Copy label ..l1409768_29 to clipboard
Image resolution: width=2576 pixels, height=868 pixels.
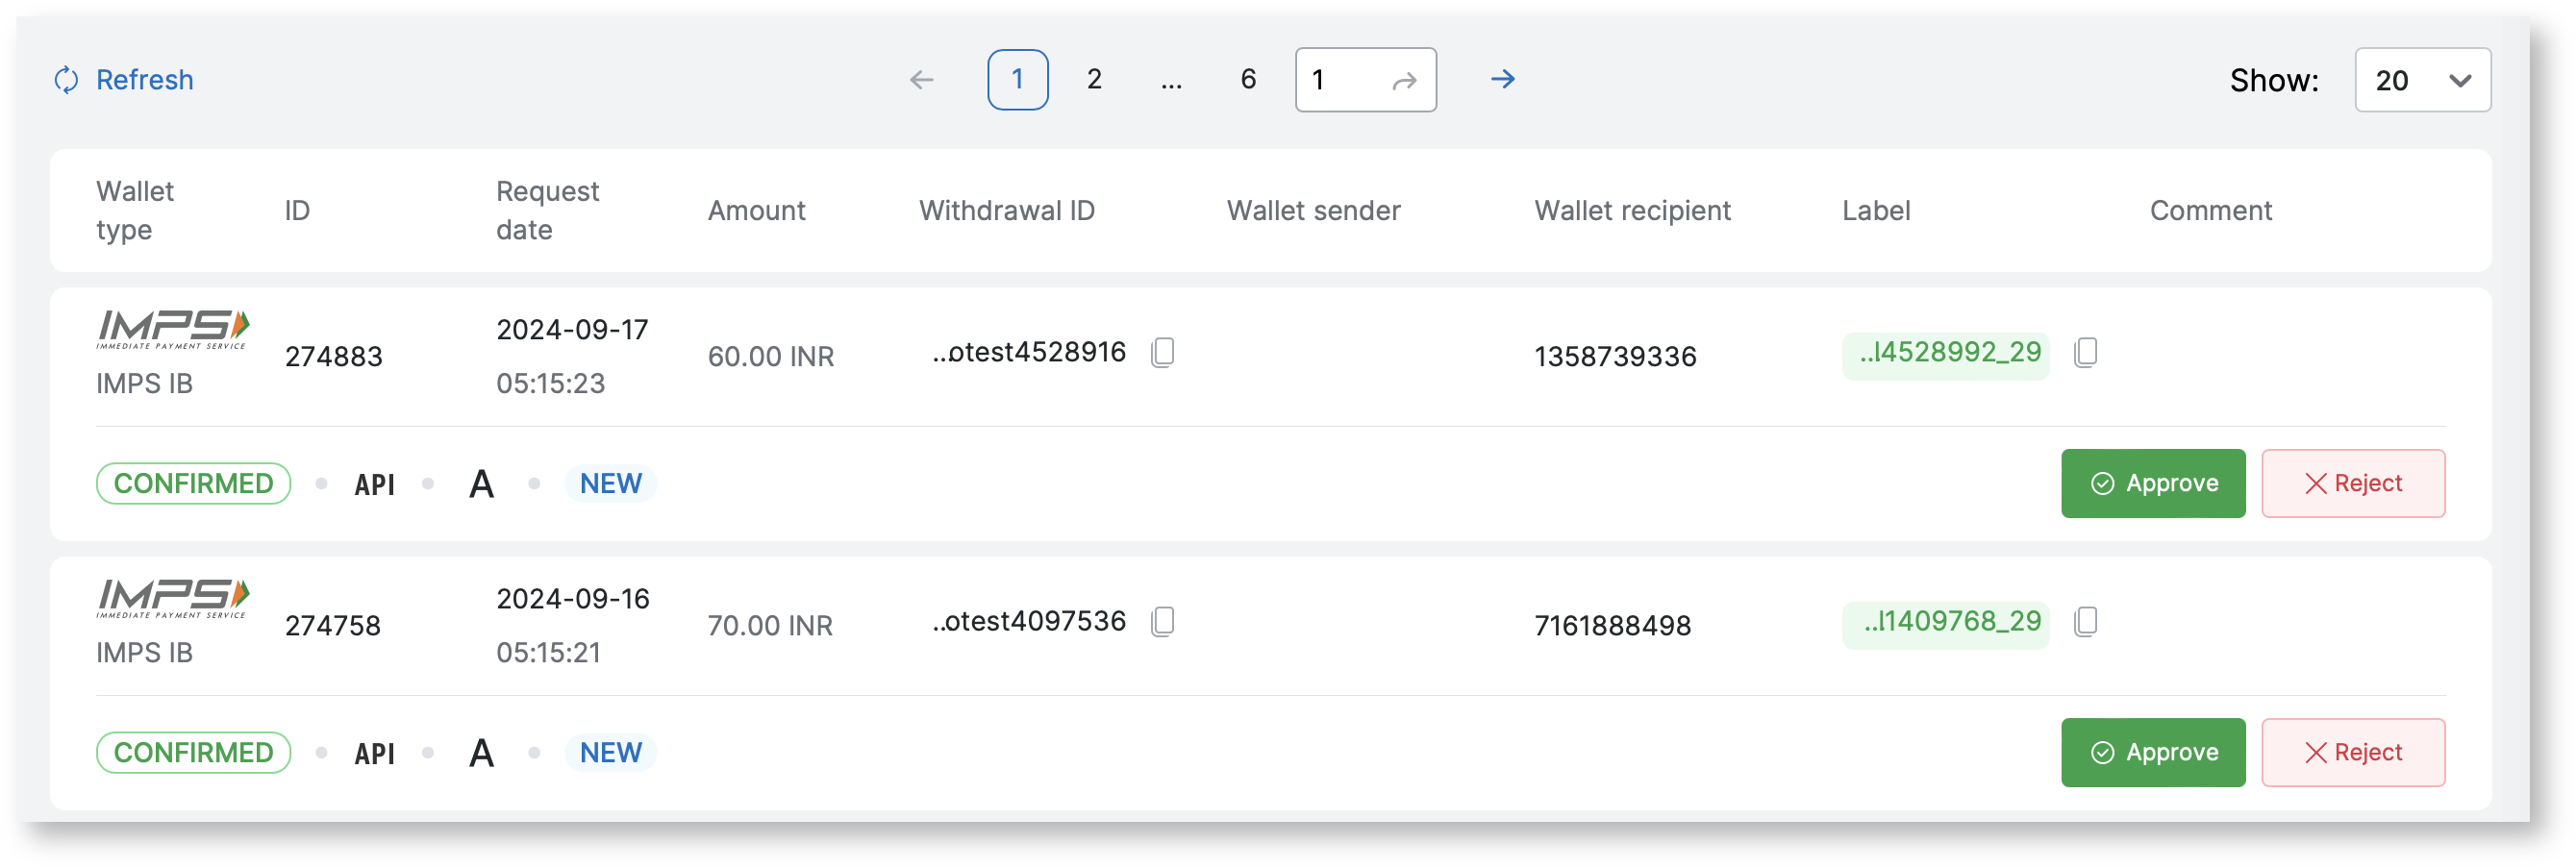click(x=2085, y=621)
